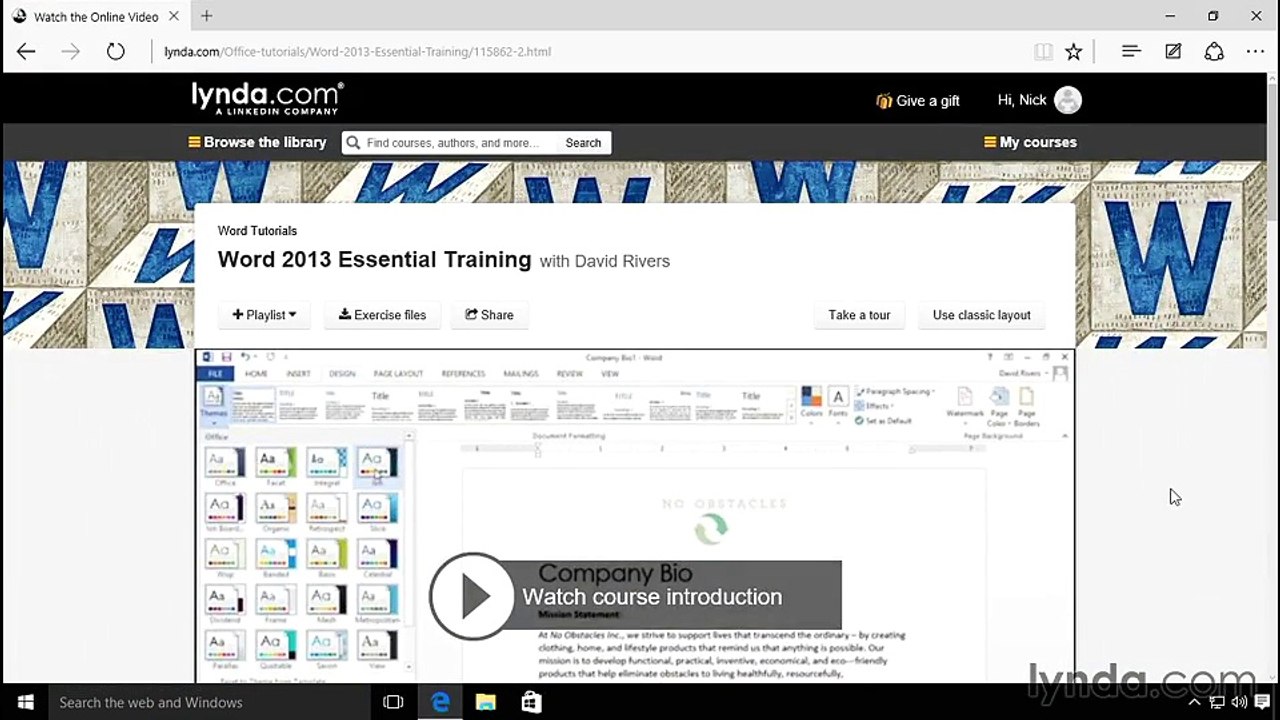Open File Explorer from the taskbar

coord(486,702)
